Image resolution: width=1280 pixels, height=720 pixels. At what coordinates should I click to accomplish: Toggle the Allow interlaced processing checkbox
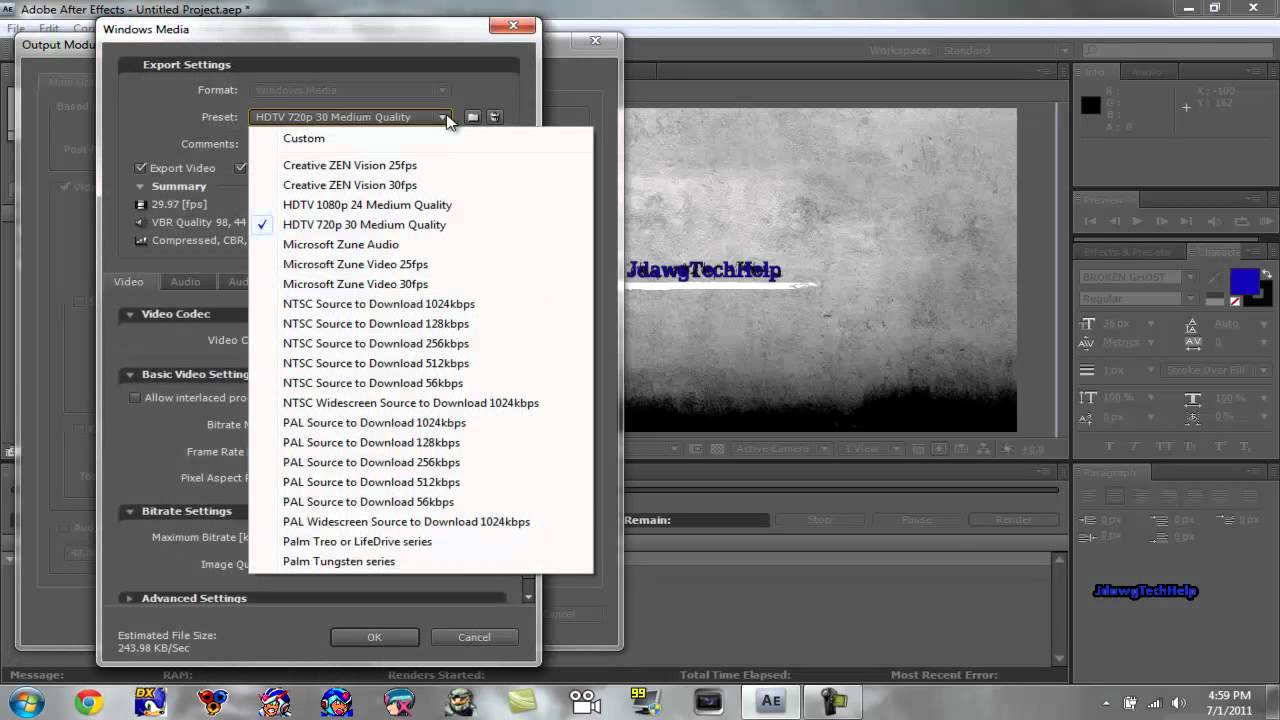coord(135,397)
